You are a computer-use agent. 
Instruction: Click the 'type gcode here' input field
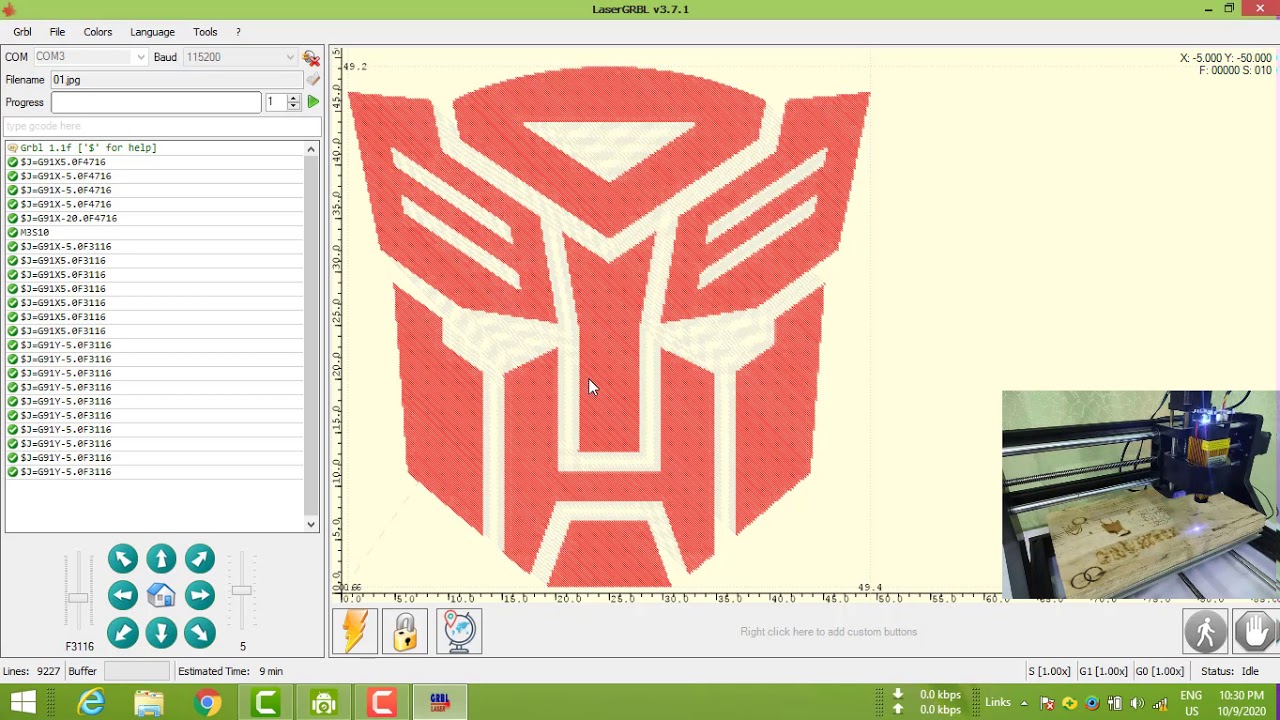(x=162, y=126)
